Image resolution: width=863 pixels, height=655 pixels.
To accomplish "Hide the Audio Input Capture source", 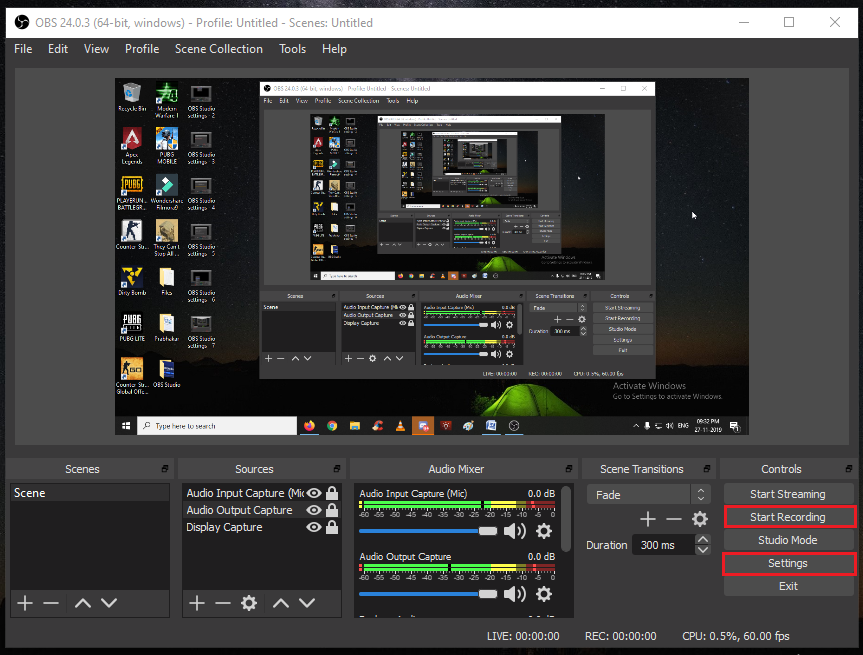I will [x=314, y=493].
